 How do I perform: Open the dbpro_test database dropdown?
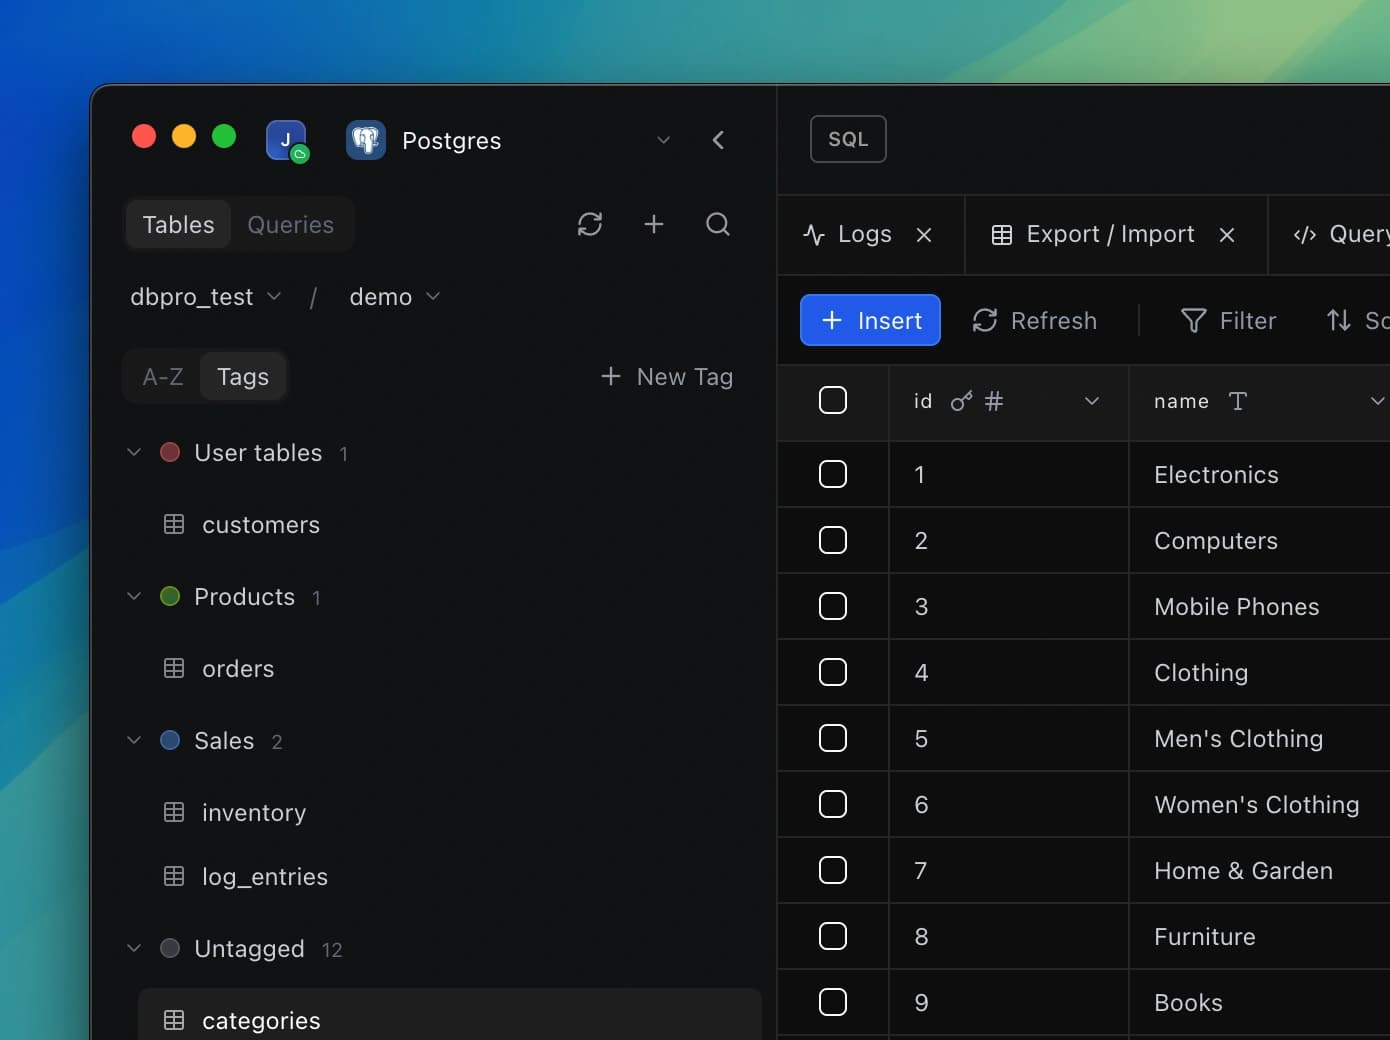tap(206, 297)
